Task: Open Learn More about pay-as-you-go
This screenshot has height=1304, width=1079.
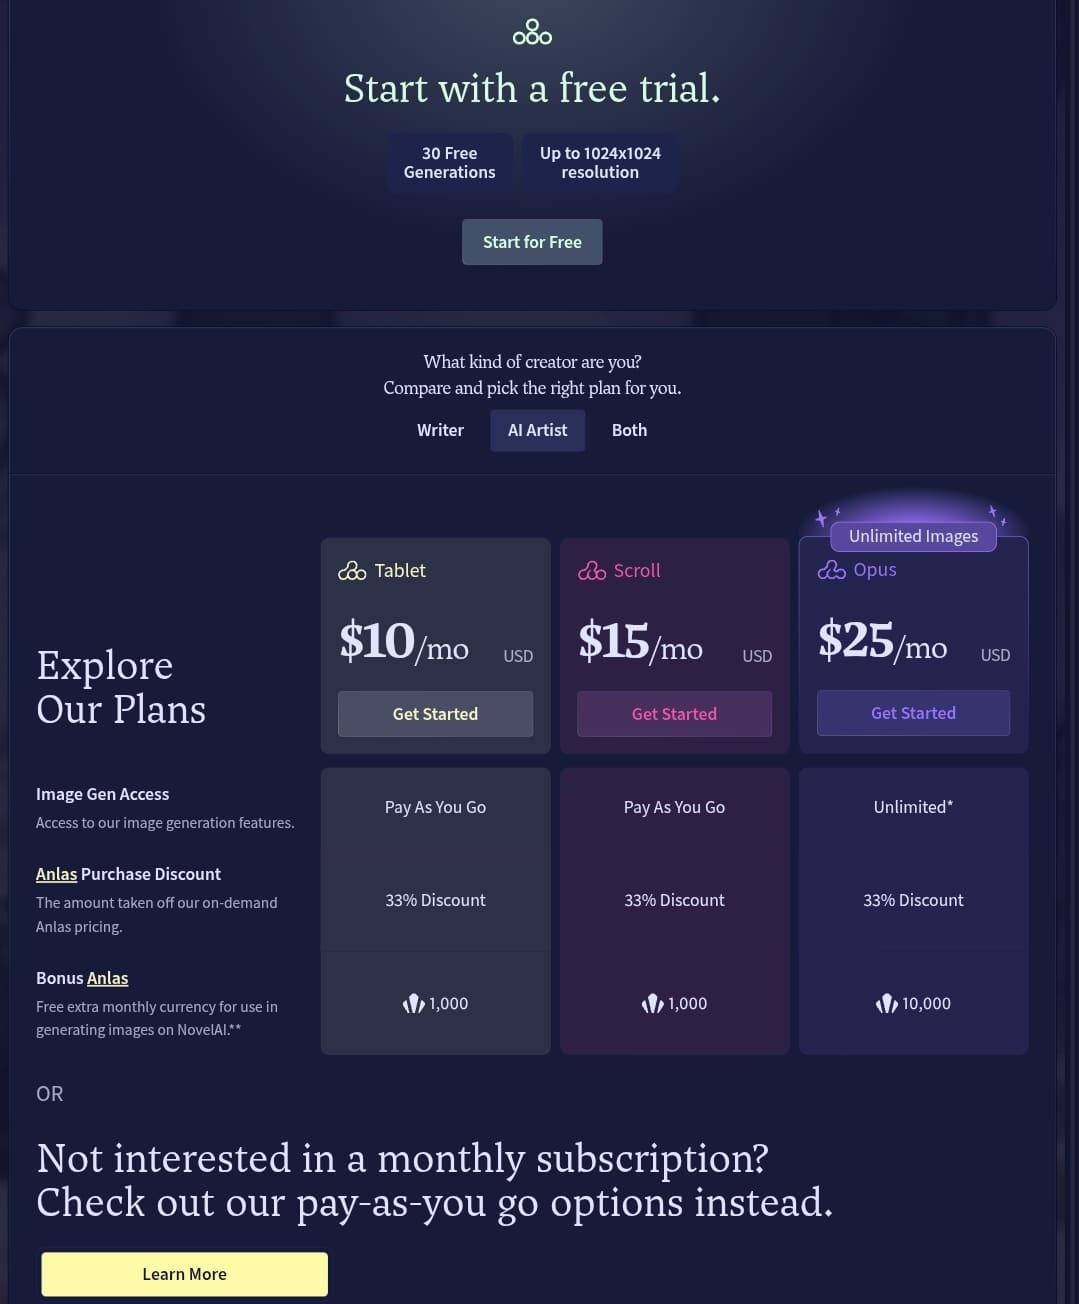Action: coord(184,1274)
